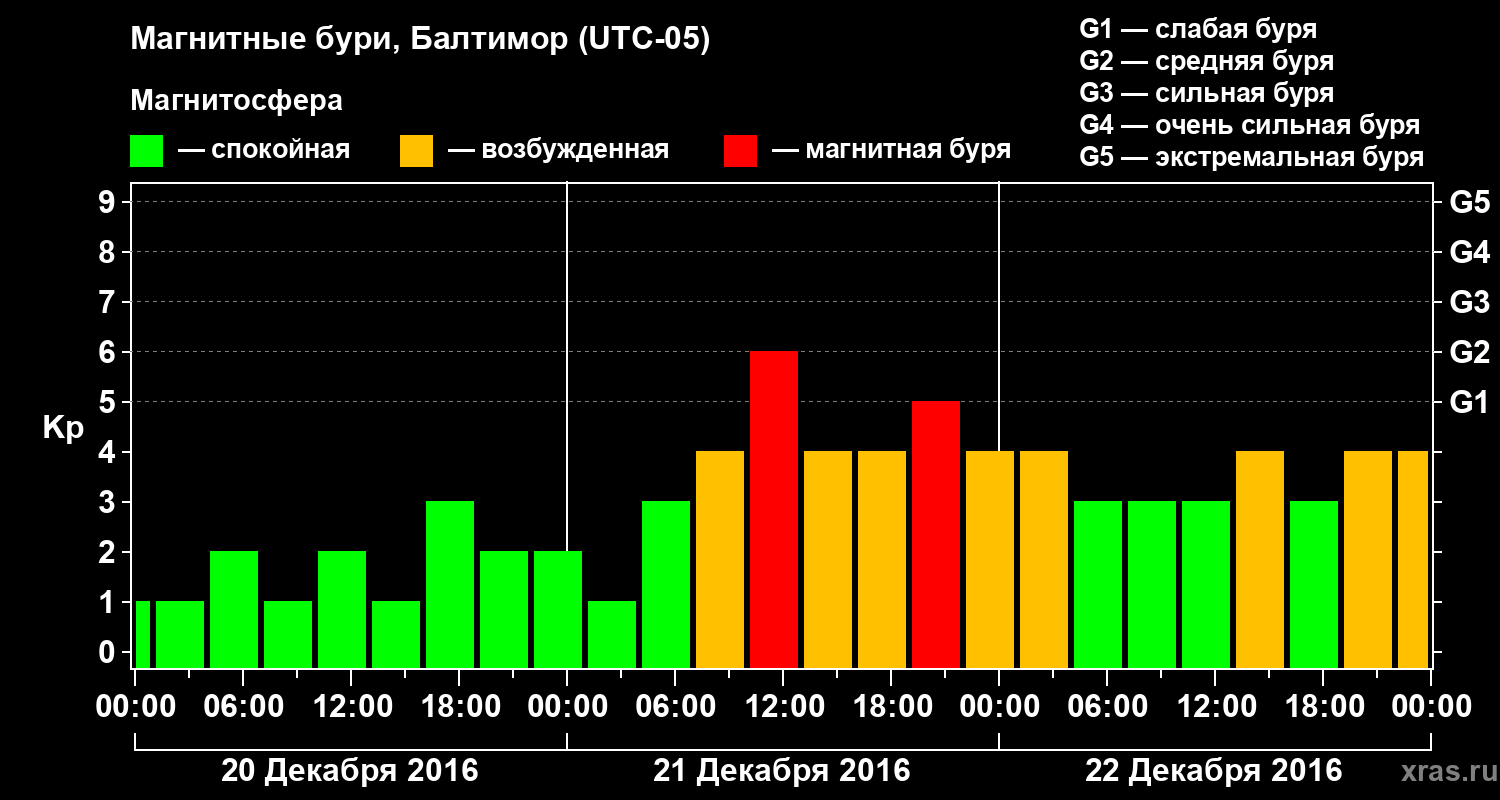Click the green 'спокойная' legend swatch

click(x=146, y=151)
